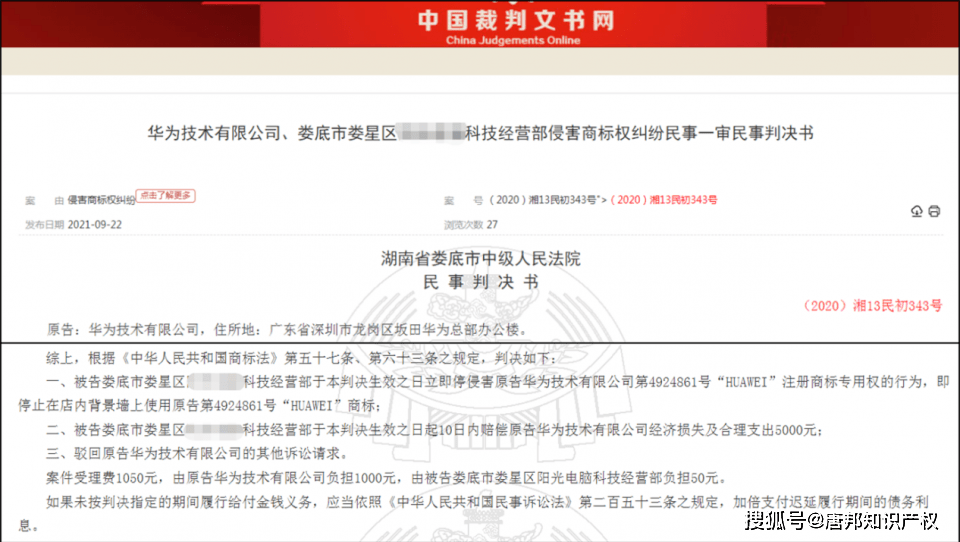The width and height of the screenshot is (960, 542).
Task: Open the red (2020)湘13民初343号 case link
Action: 664,200
